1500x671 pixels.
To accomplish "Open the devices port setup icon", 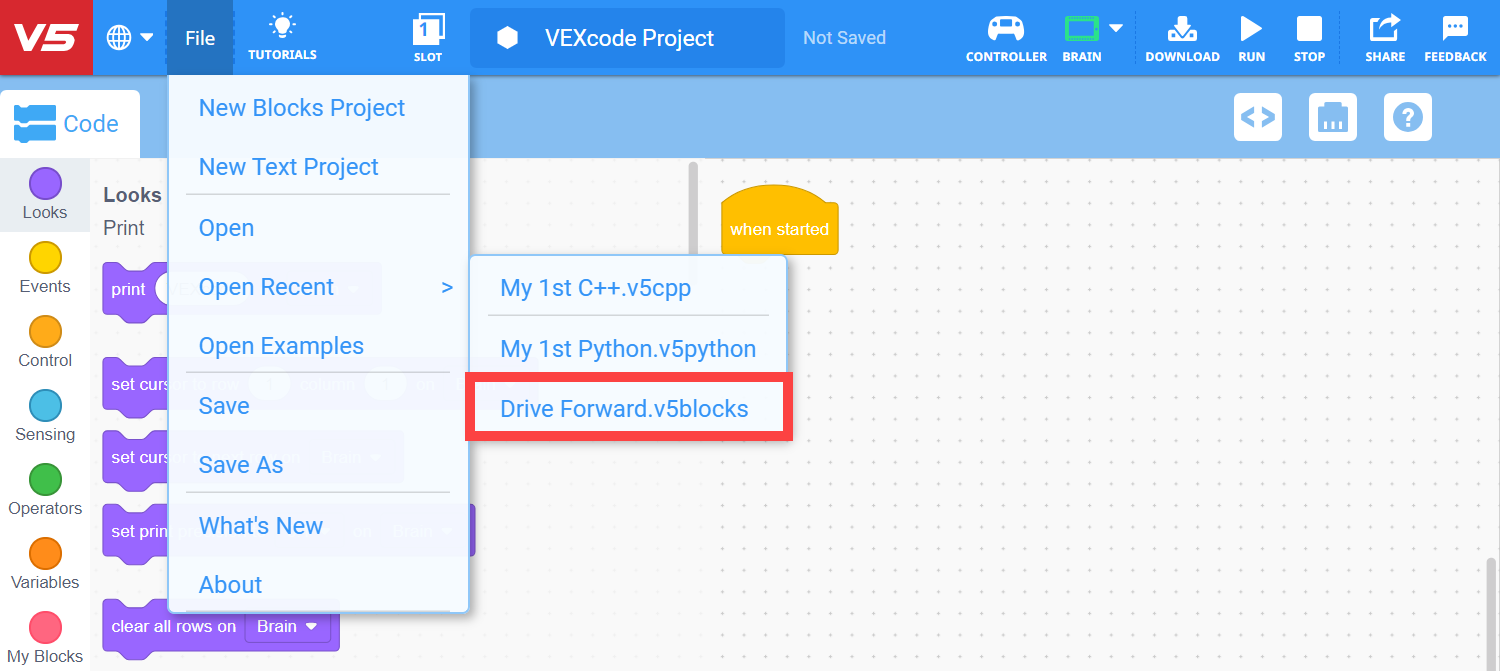I will tap(1332, 117).
